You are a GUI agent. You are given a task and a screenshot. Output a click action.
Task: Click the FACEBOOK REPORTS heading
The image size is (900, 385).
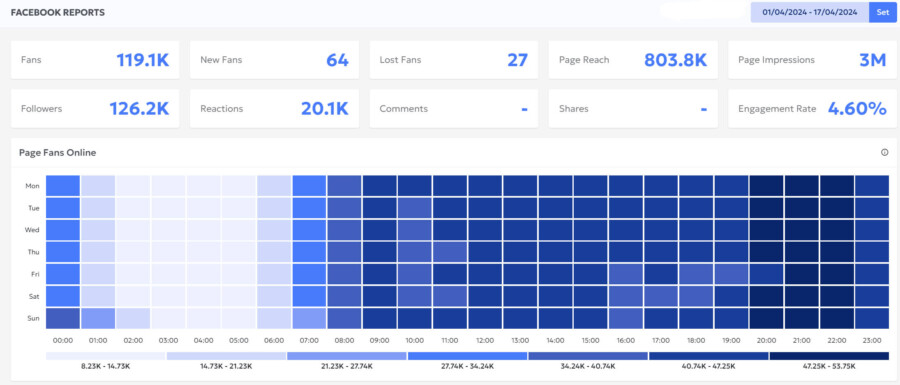(x=58, y=13)
